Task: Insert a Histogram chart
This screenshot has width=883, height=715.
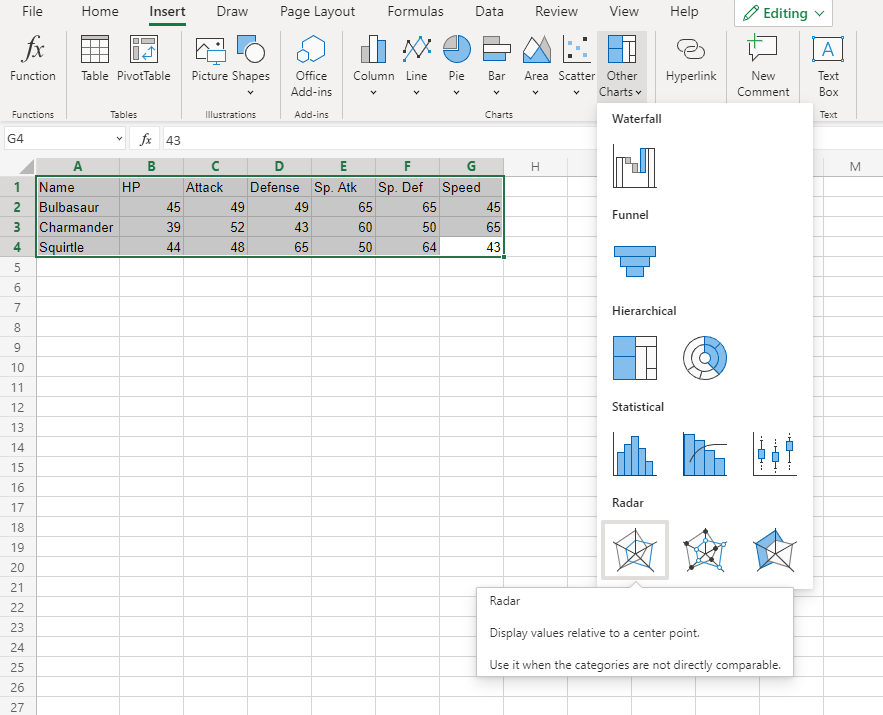Action: click(x=635, y=453)
